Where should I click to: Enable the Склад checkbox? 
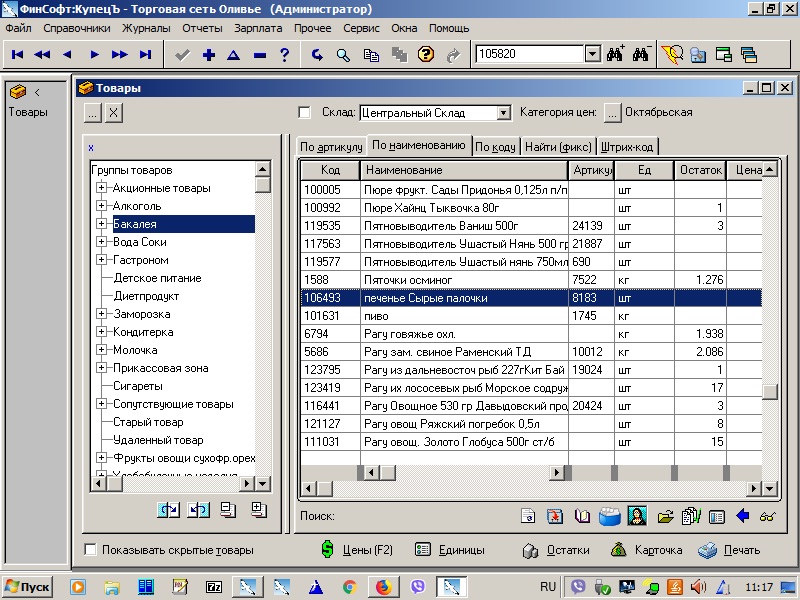pyautogui.click(x=306, y=113)
